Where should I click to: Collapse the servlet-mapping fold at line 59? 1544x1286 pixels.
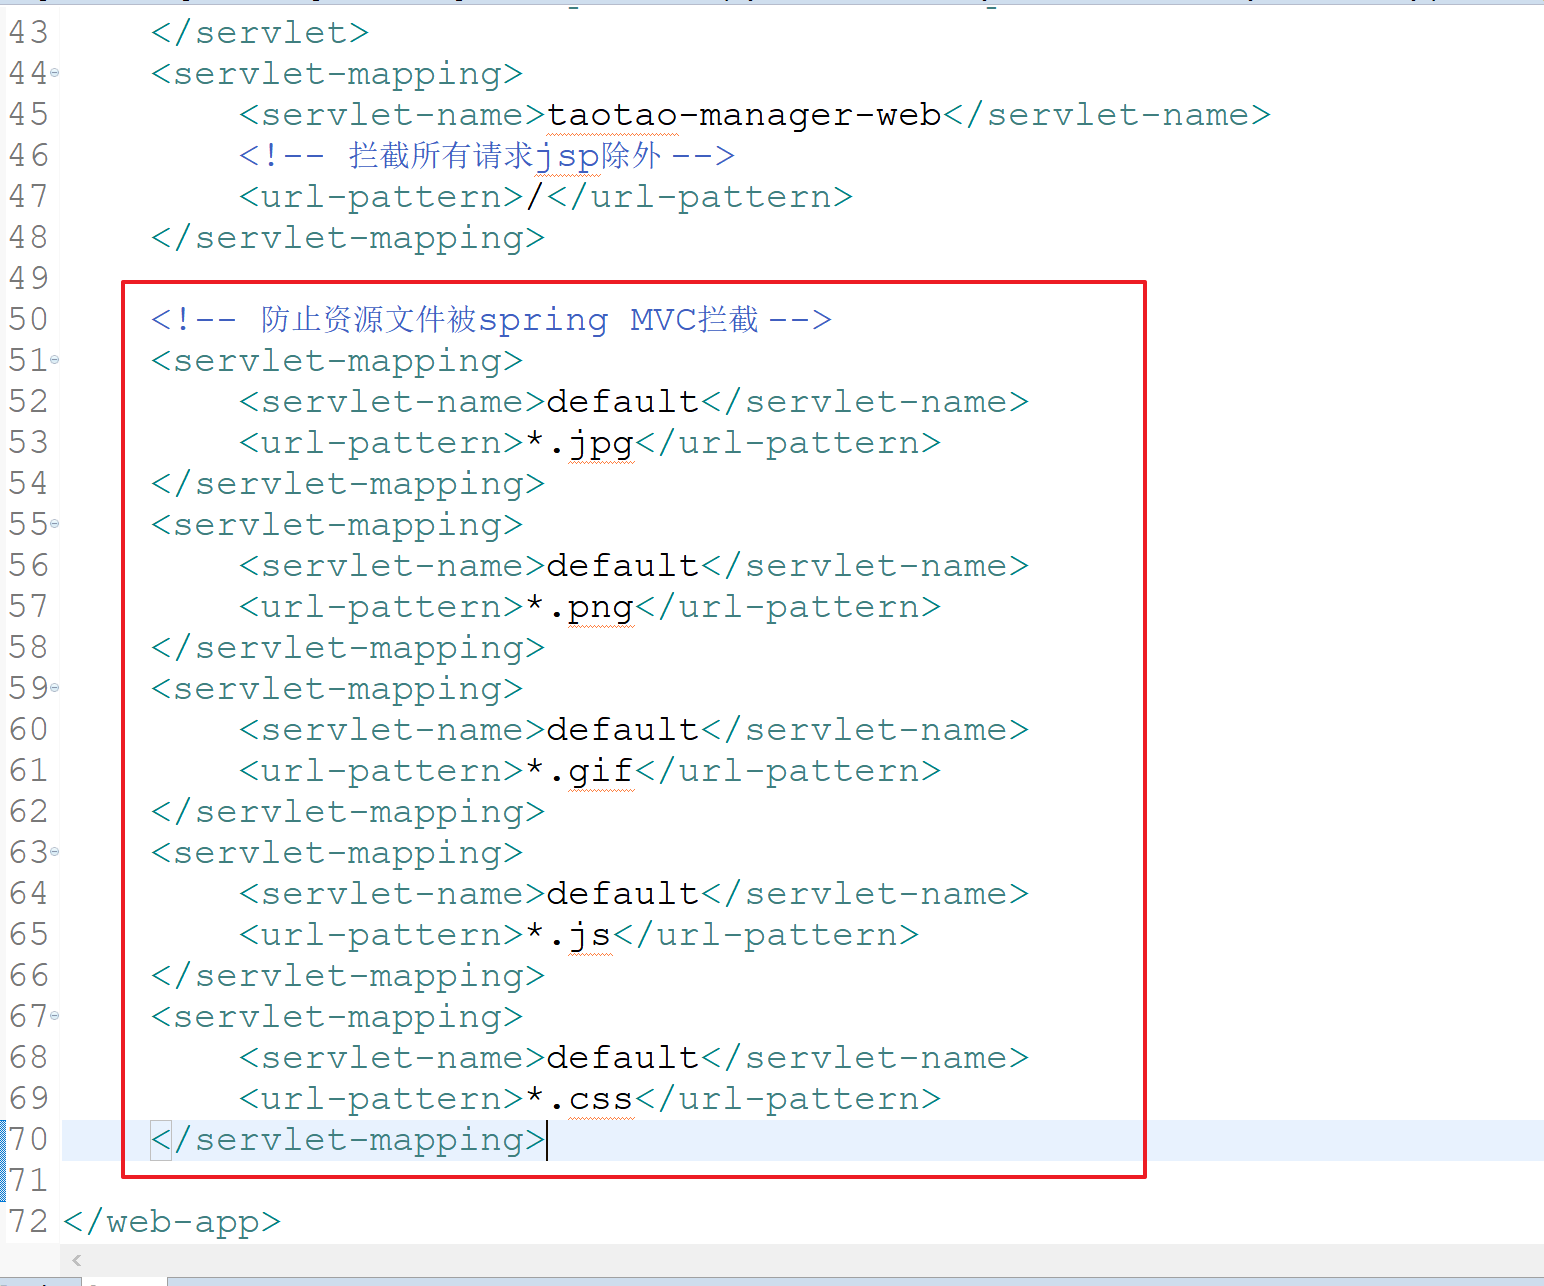click(x=55, y=688)
